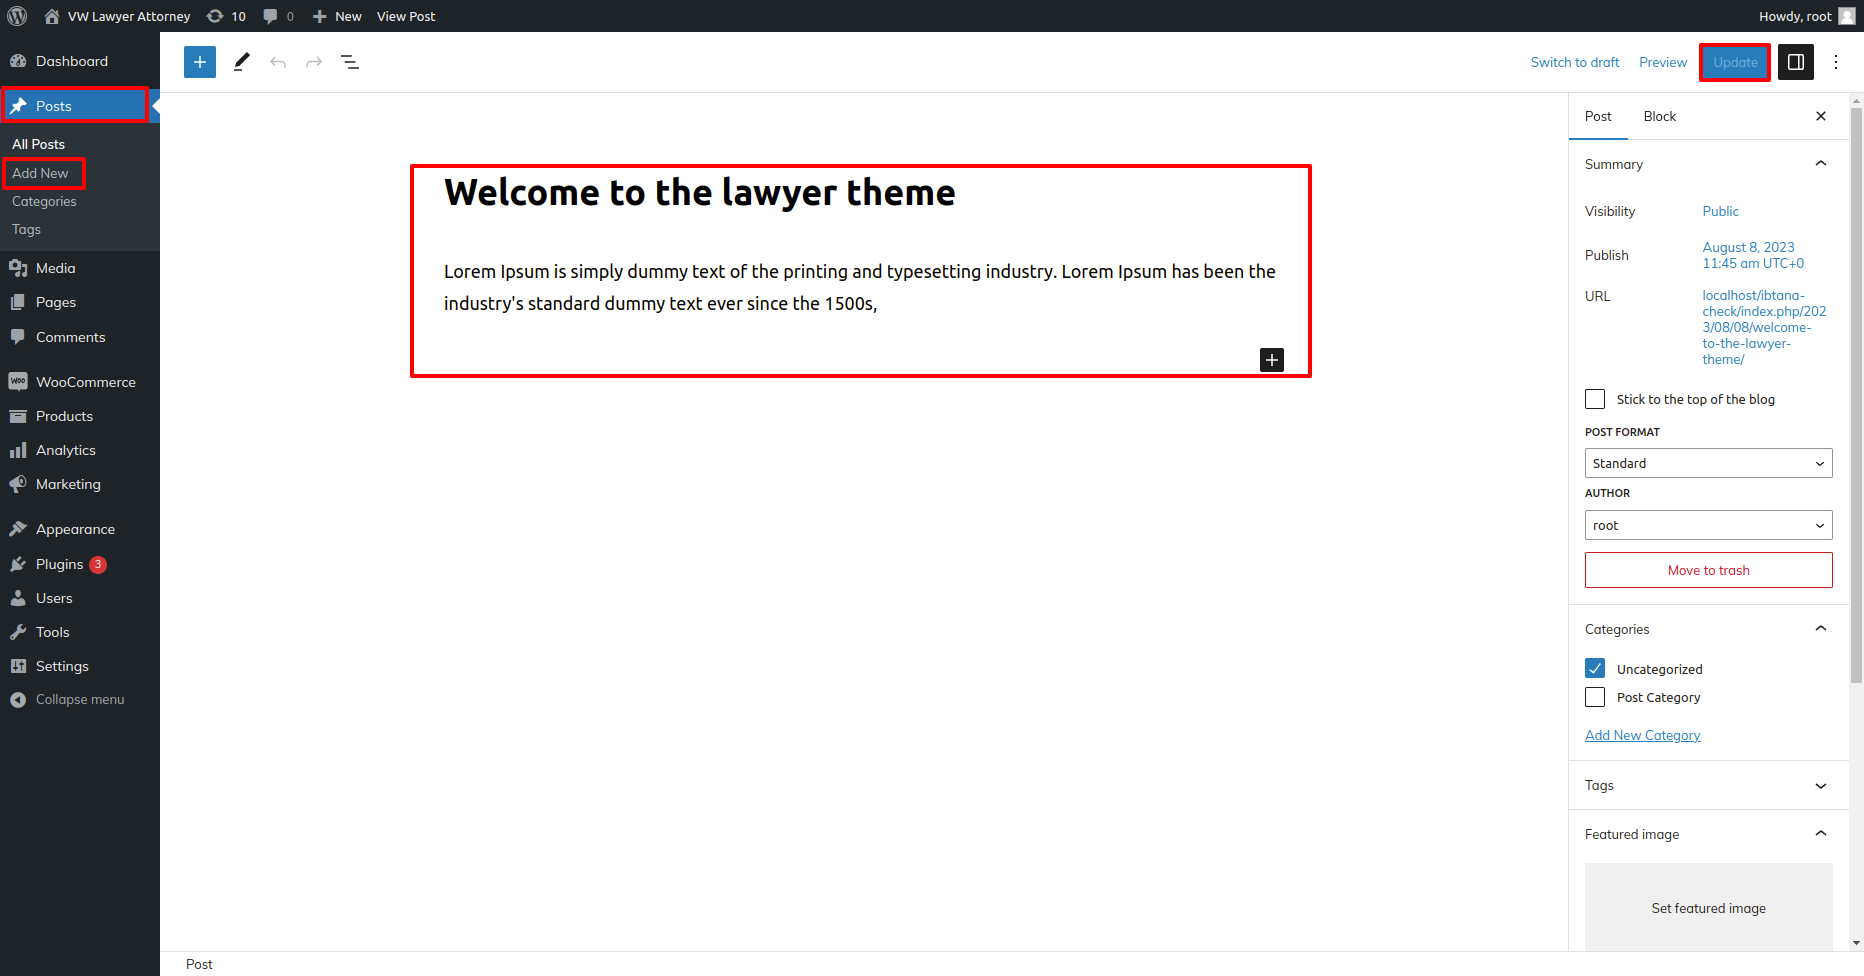Open Comments in the admin menu
1864x976 pixels.
click(80, 337)
